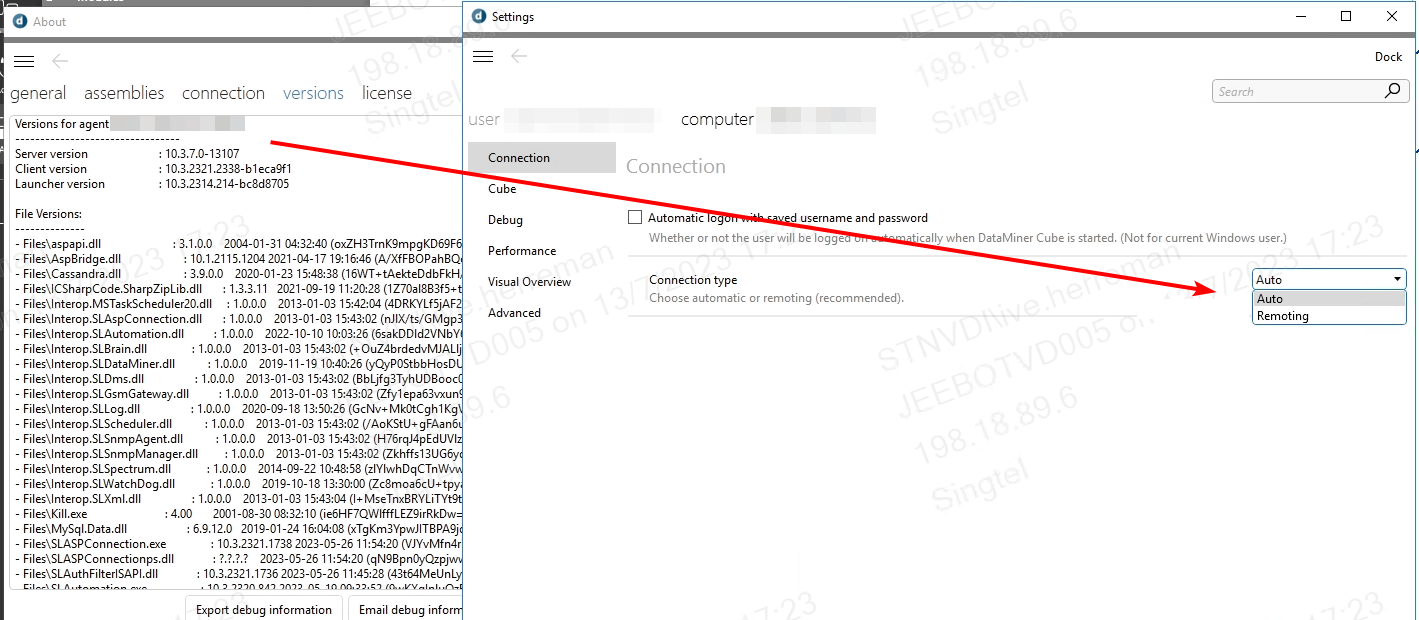Click the Files\MySql.Data.dll row
Screen dimensions: 1419x620
coord(238,529)
